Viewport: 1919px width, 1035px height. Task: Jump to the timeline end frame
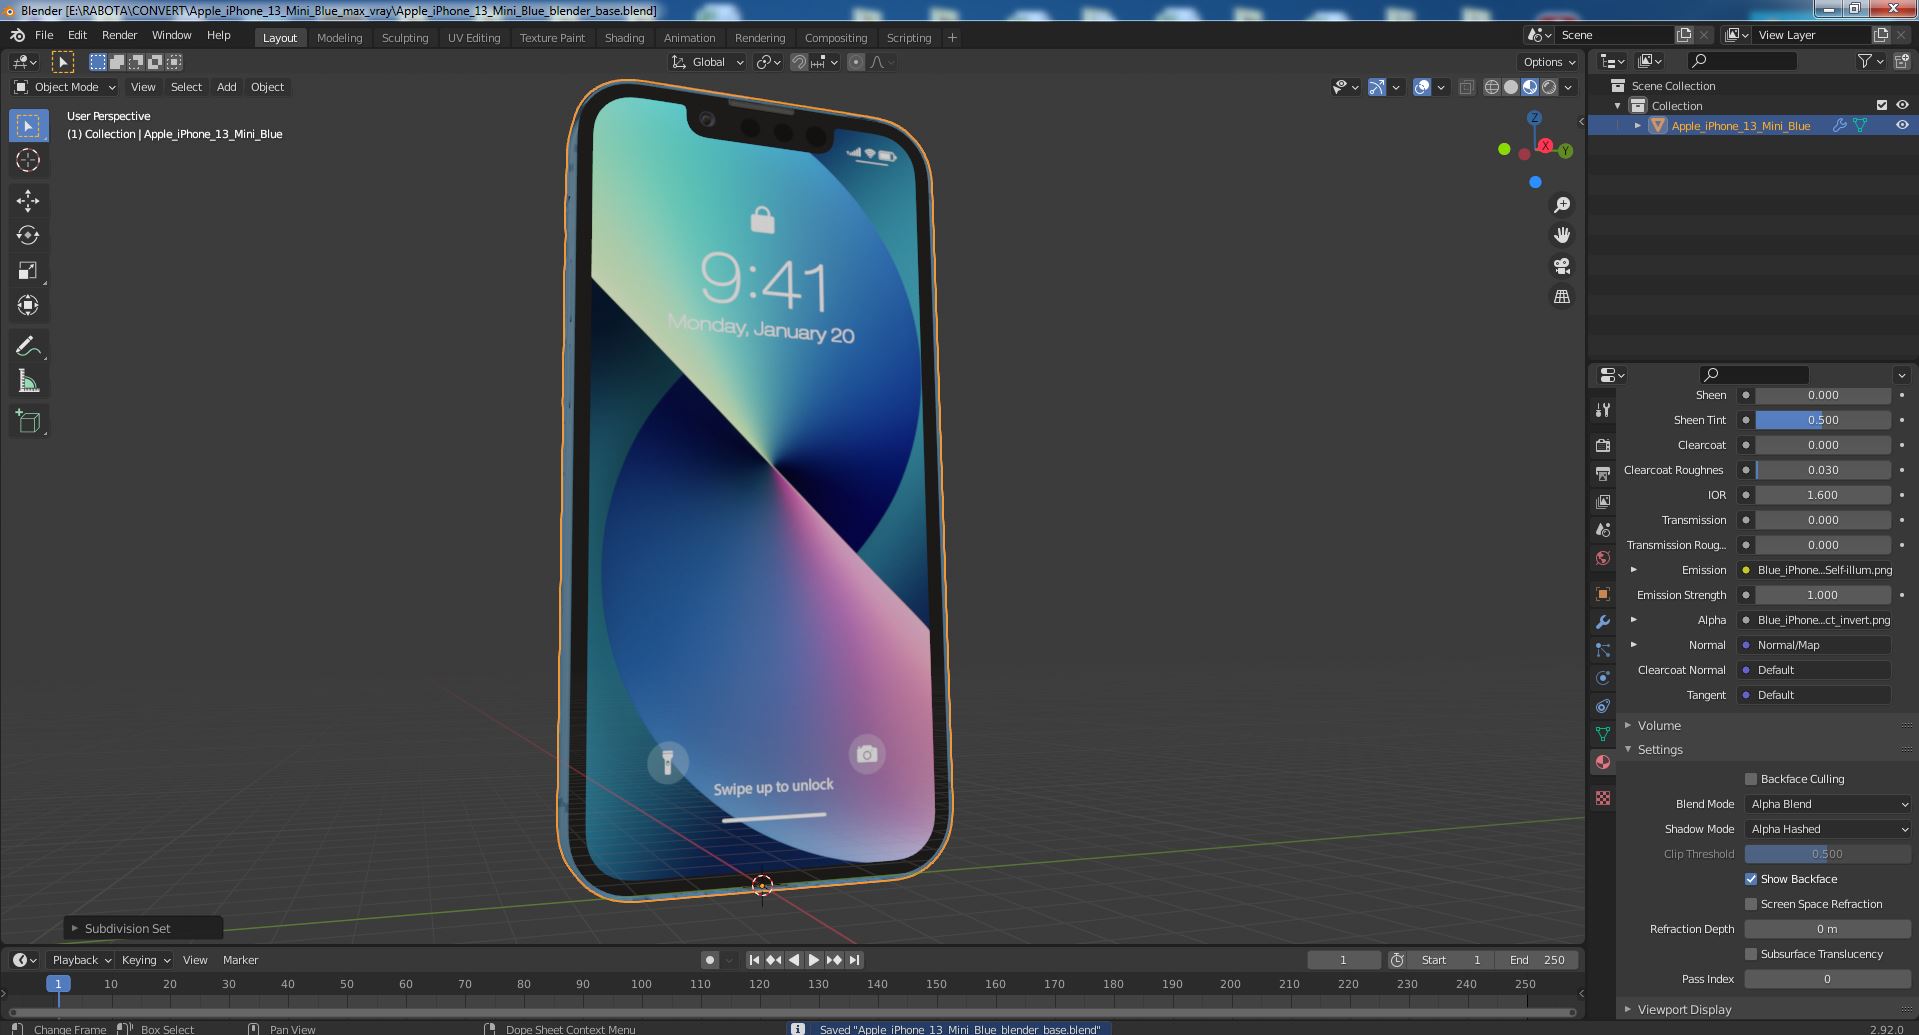point(854,960)
